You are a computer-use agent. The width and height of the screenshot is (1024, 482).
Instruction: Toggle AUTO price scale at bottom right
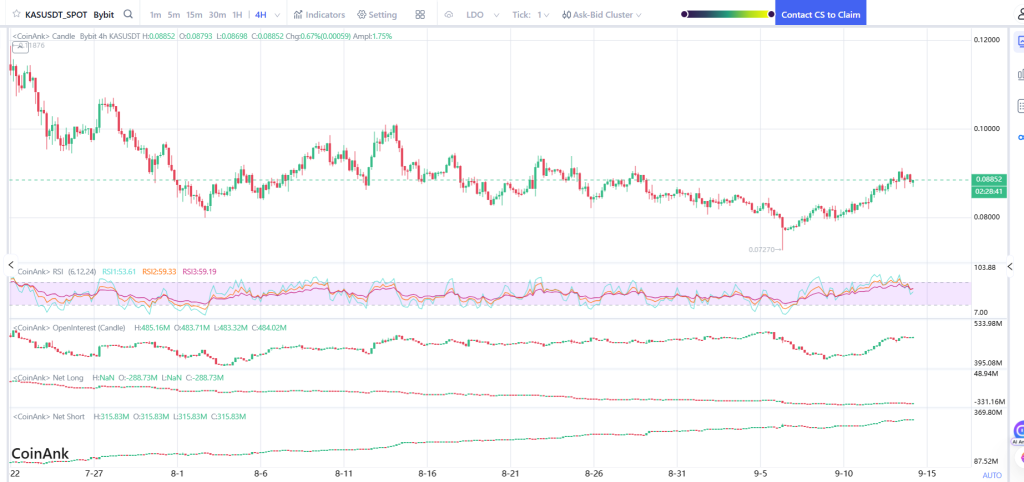(x=991, y=475)
